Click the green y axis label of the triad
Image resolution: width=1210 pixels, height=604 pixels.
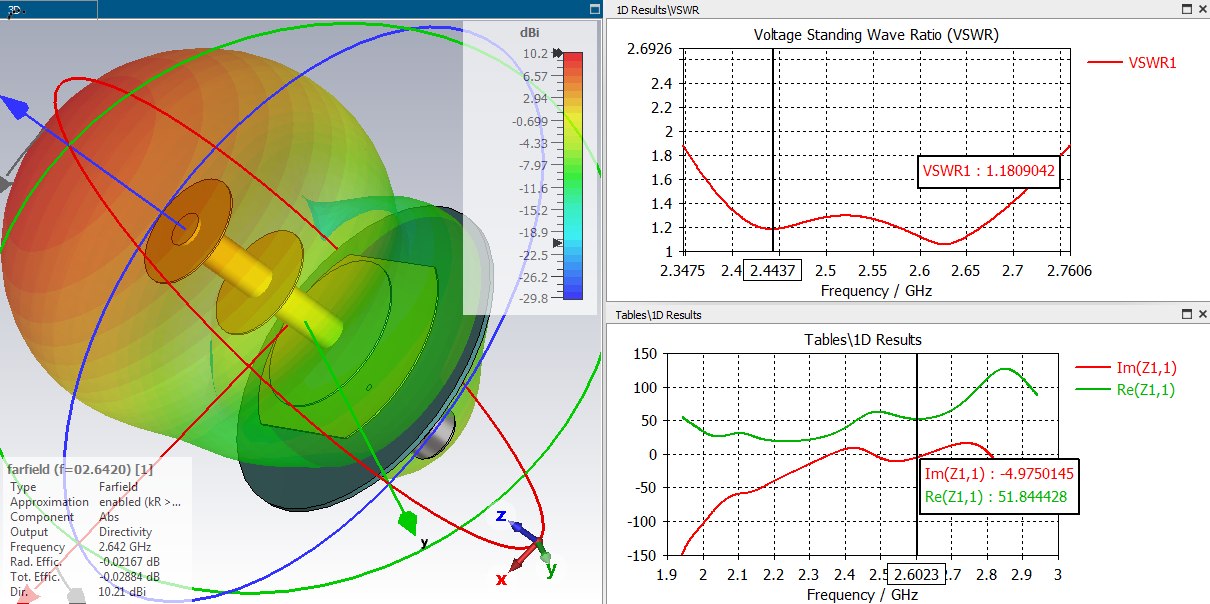[x=551, y=569]
